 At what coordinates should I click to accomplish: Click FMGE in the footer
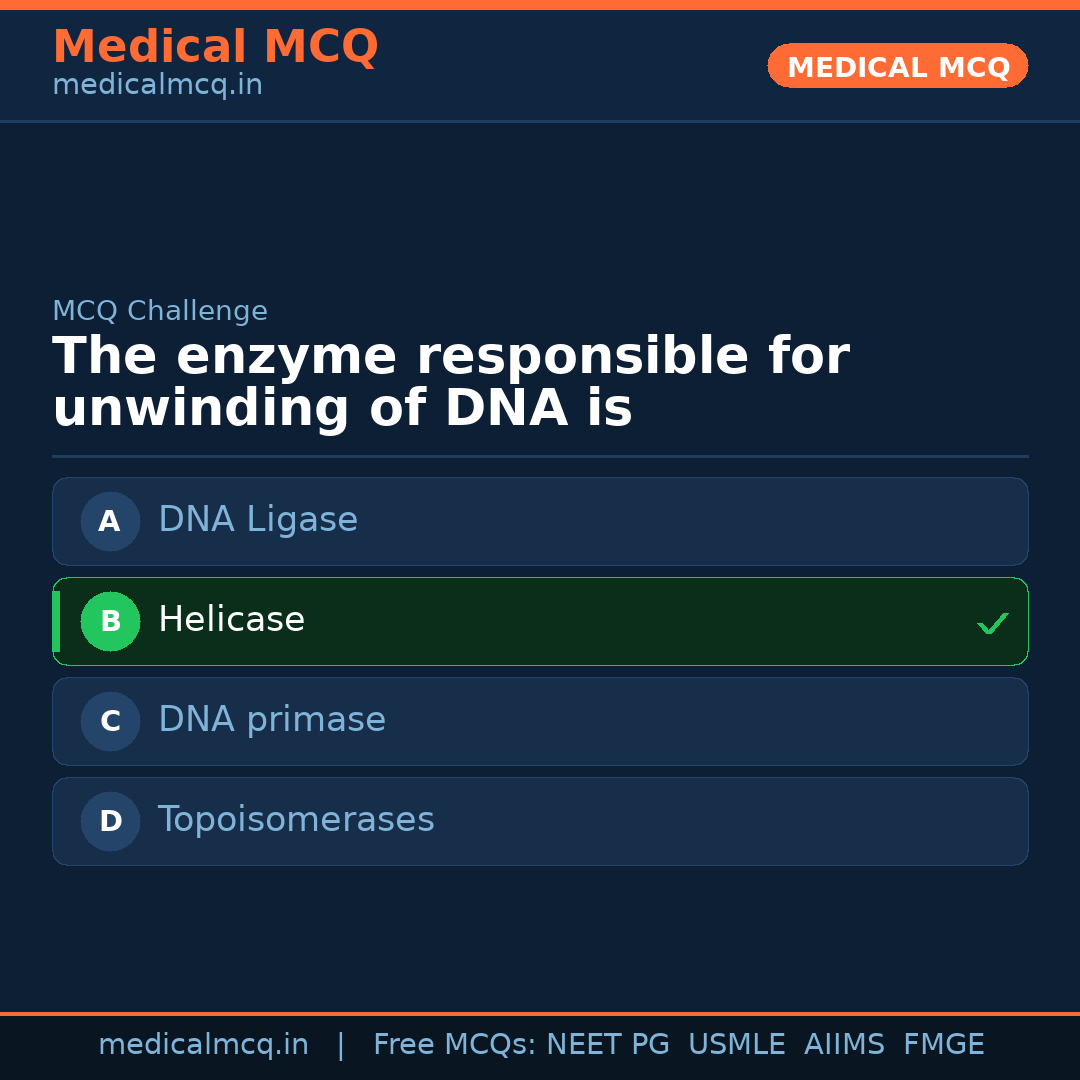[x=943, y=1045]
